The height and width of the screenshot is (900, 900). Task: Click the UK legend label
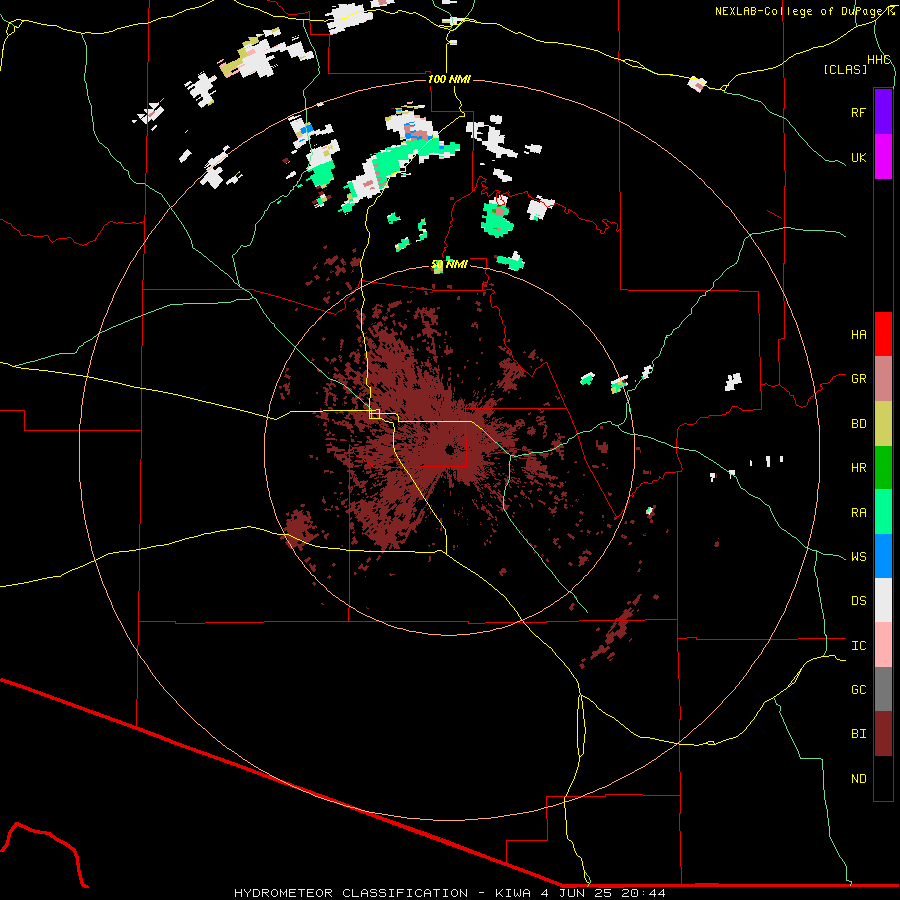pyautogui.click(x=858, y=157)
